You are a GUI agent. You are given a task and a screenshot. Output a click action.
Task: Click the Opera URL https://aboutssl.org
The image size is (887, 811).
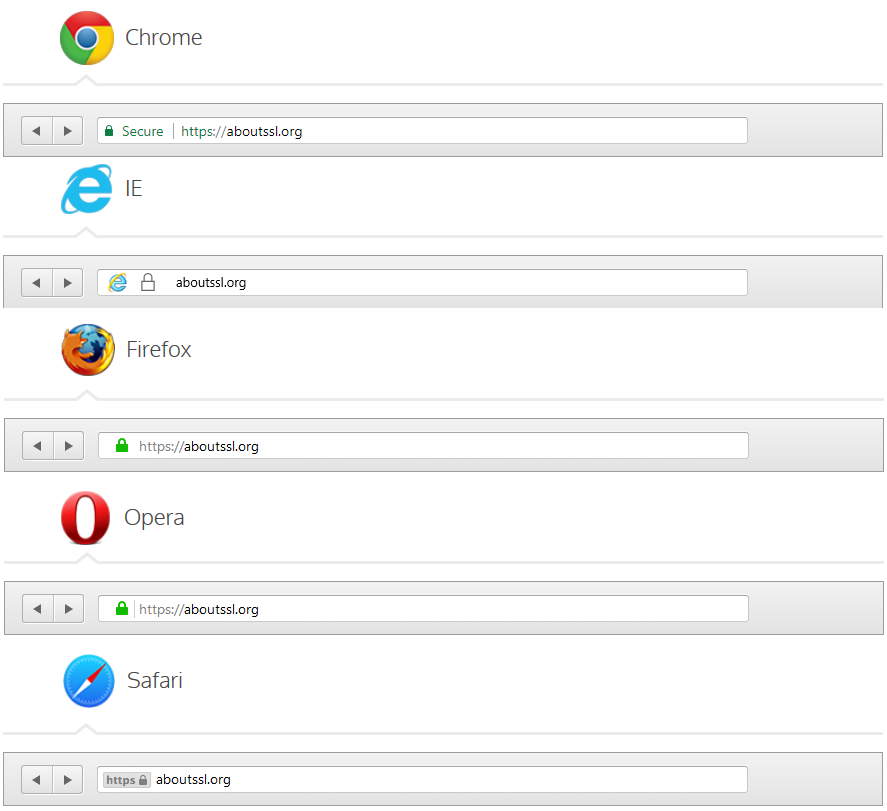point(199,610)
